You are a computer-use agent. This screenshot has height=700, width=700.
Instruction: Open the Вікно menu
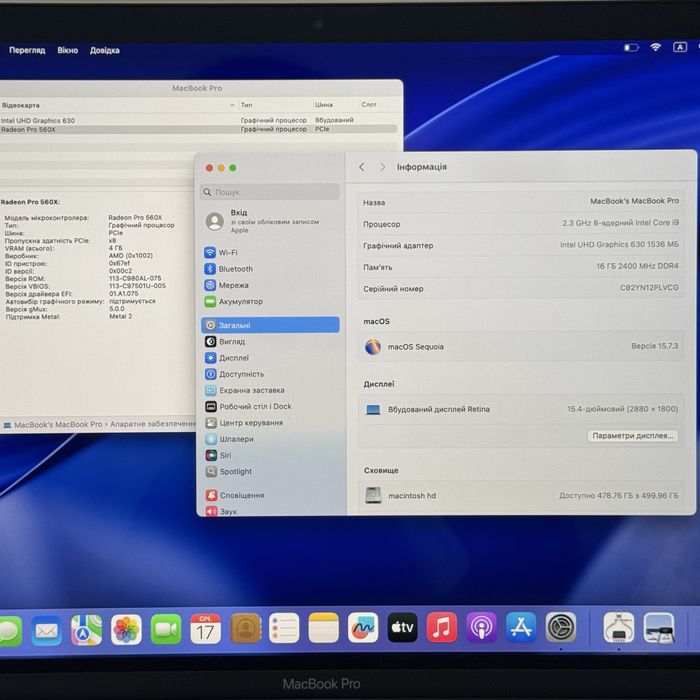(x=67, y=50)
